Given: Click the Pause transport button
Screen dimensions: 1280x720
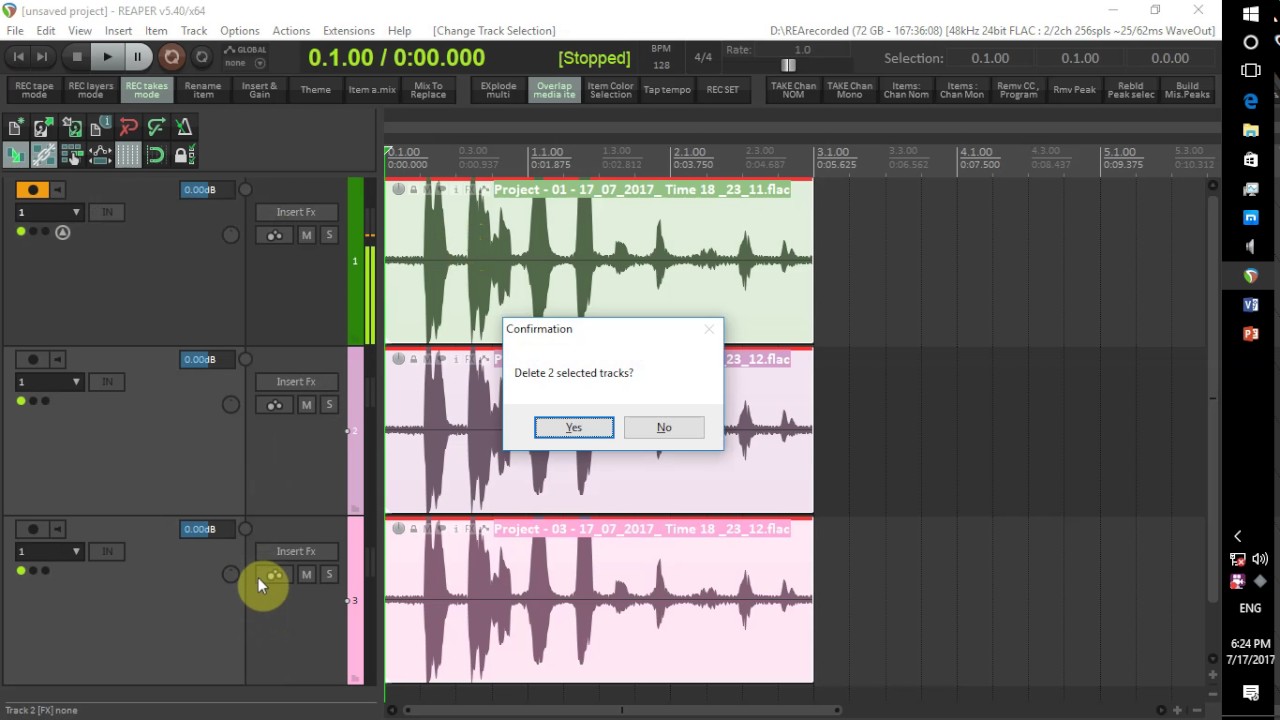Looking at the screenshot, I should [137, 57].
